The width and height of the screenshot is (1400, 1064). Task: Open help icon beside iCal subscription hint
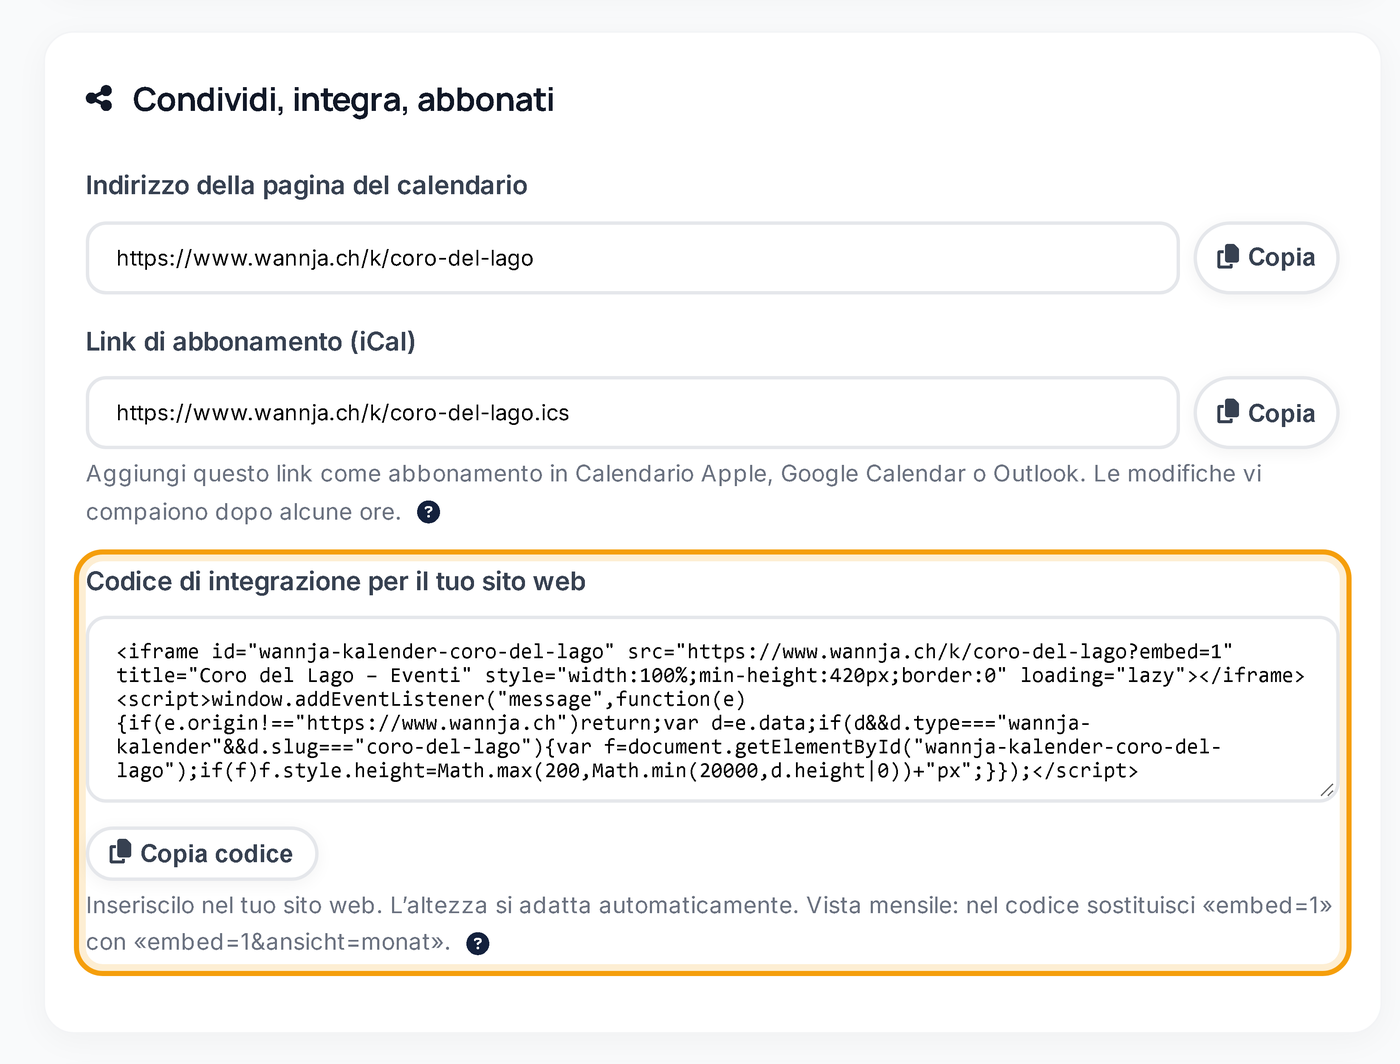(428, 512)
